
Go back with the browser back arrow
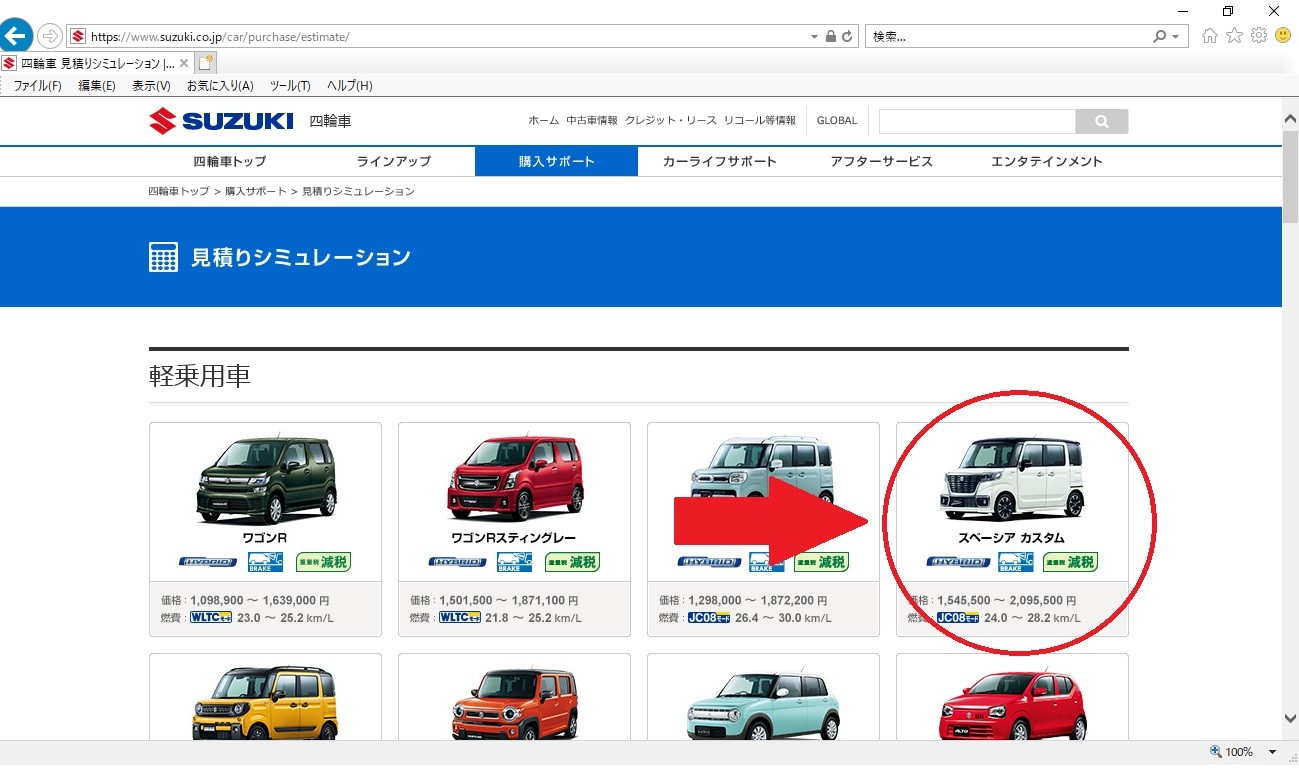click(13, 36)
